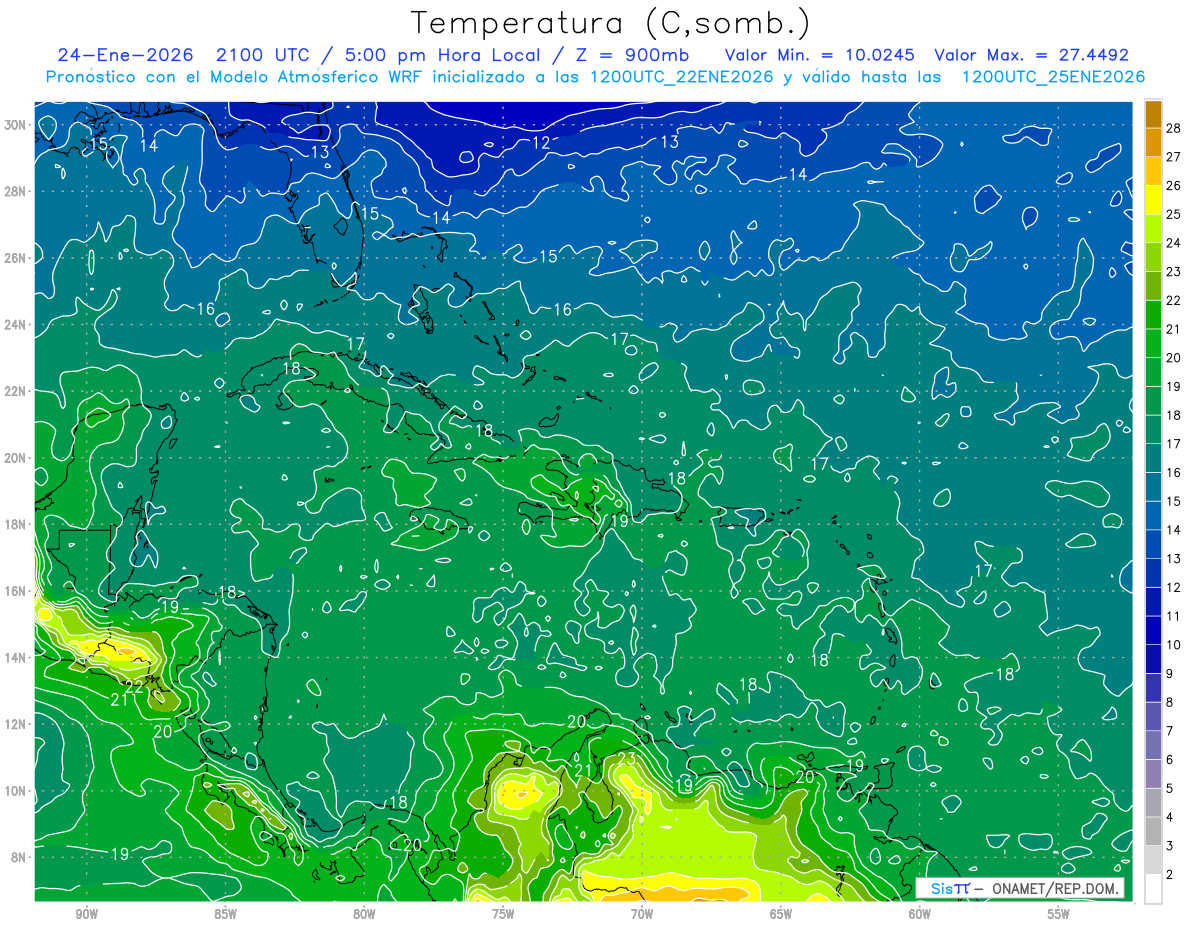This screenshot has width=1200, height=927.
Task: Click the 85W longitude axis label
Action: coord(225,914)
